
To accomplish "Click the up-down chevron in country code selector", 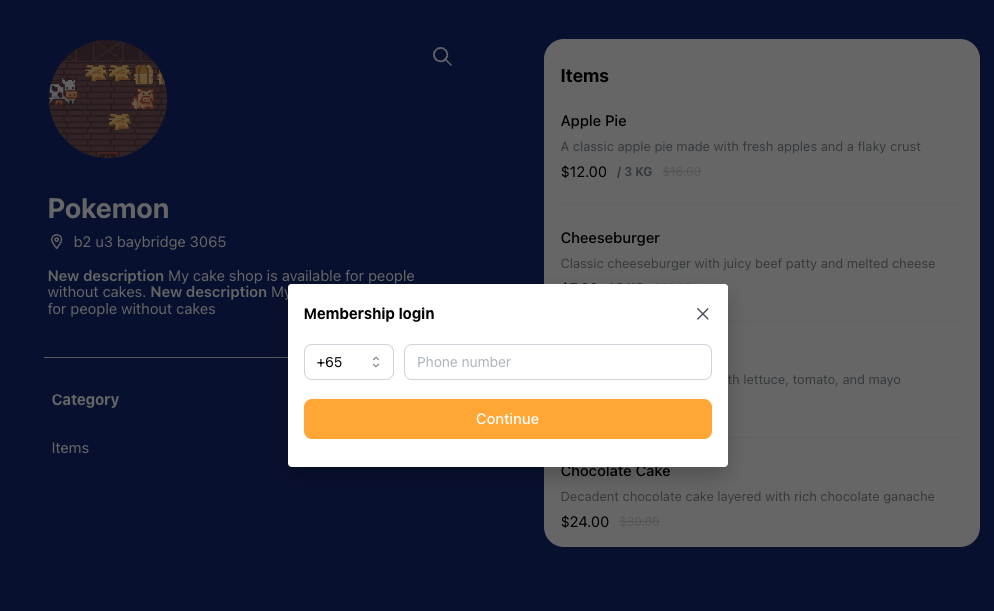I will point(376,362).
